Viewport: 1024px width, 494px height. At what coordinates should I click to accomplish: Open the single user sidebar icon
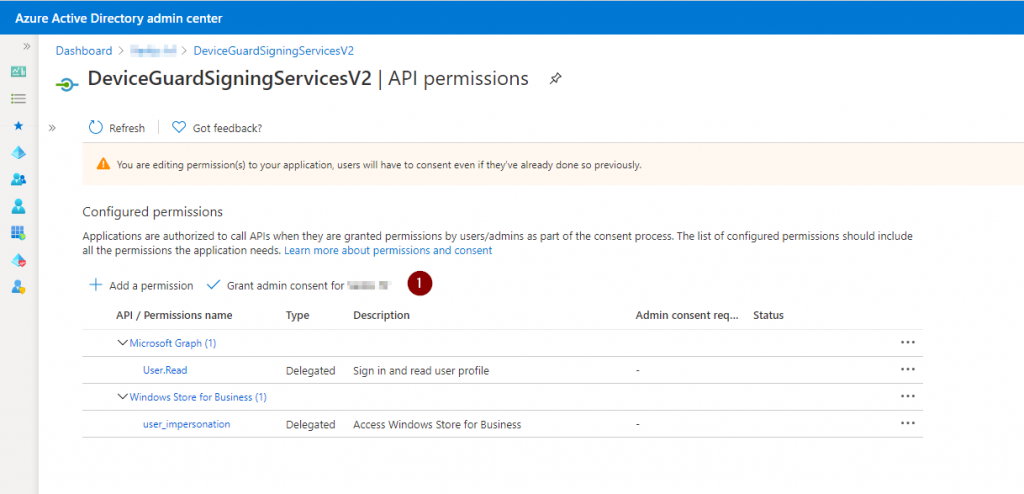(x=19, y=206)
